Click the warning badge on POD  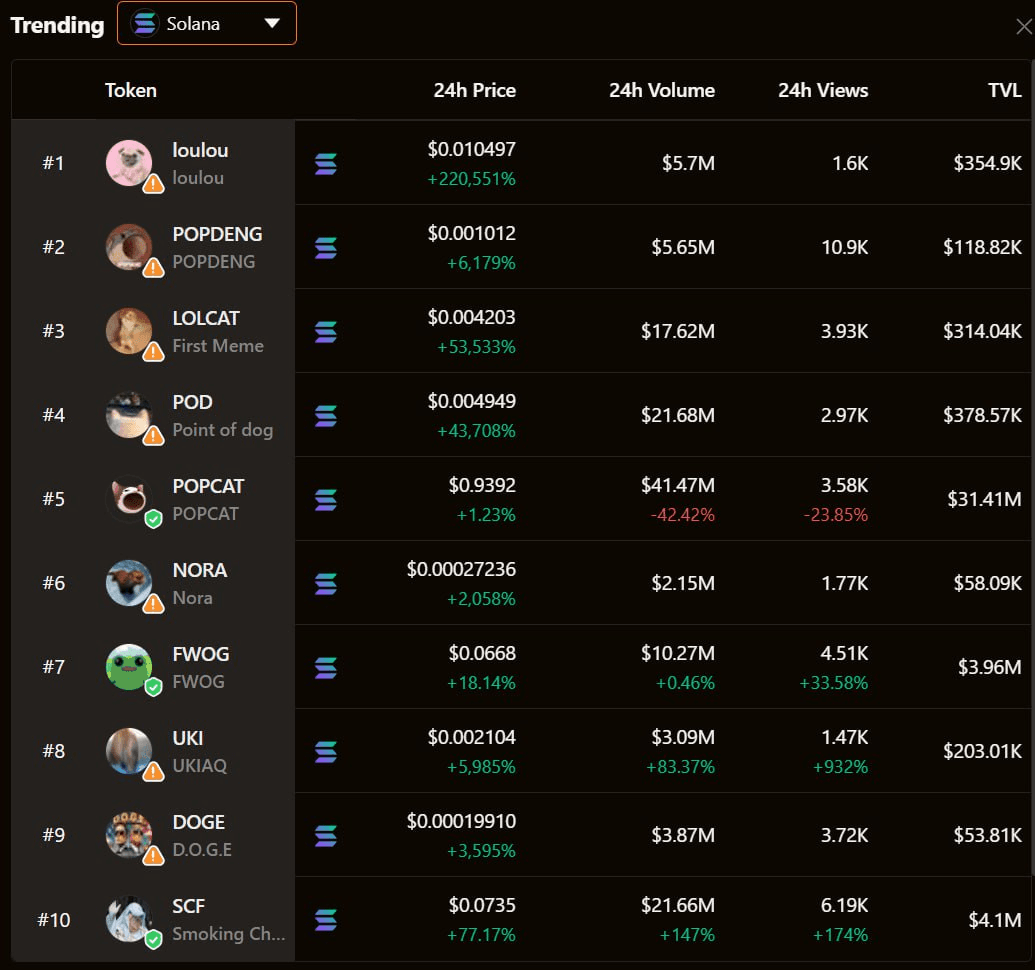[154, 436]
